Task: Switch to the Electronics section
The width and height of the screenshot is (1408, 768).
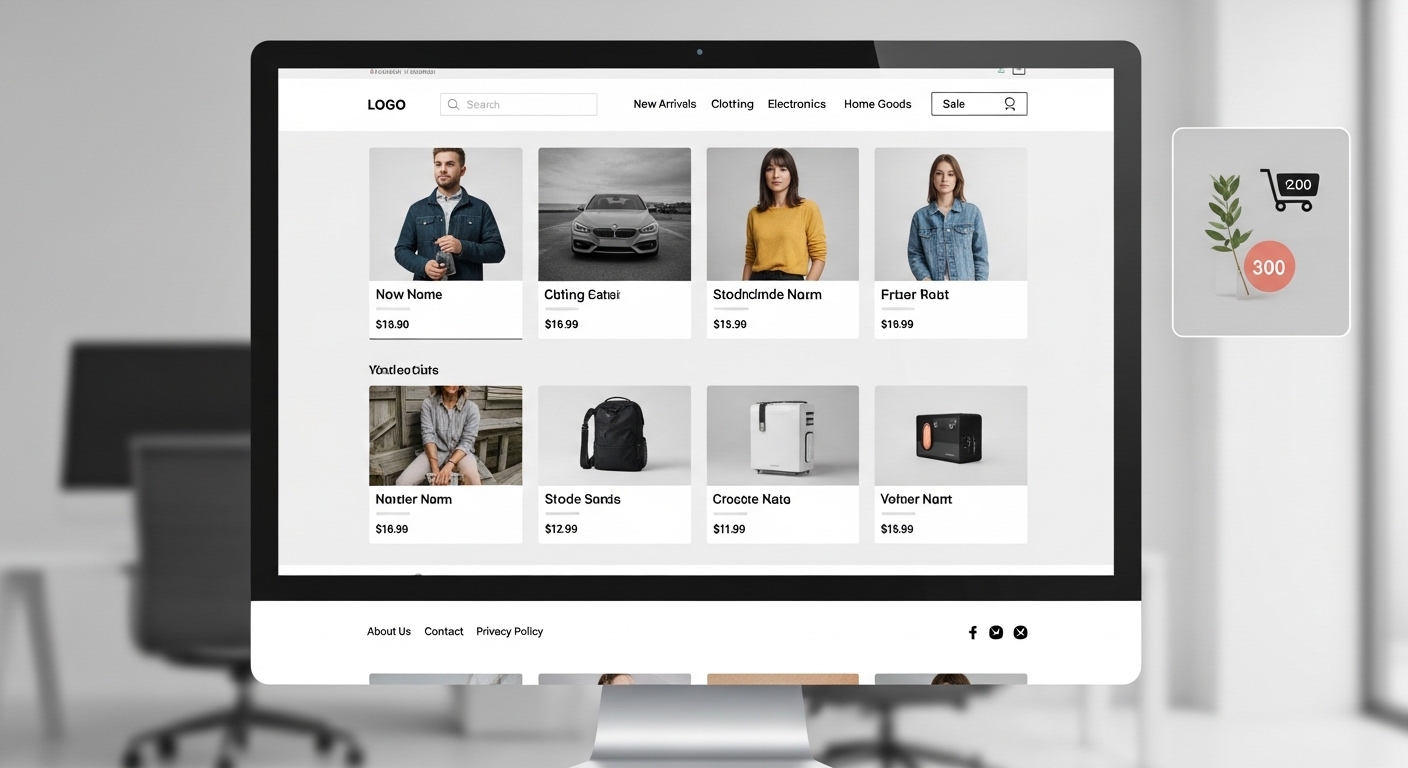Action: click(796, 103)
